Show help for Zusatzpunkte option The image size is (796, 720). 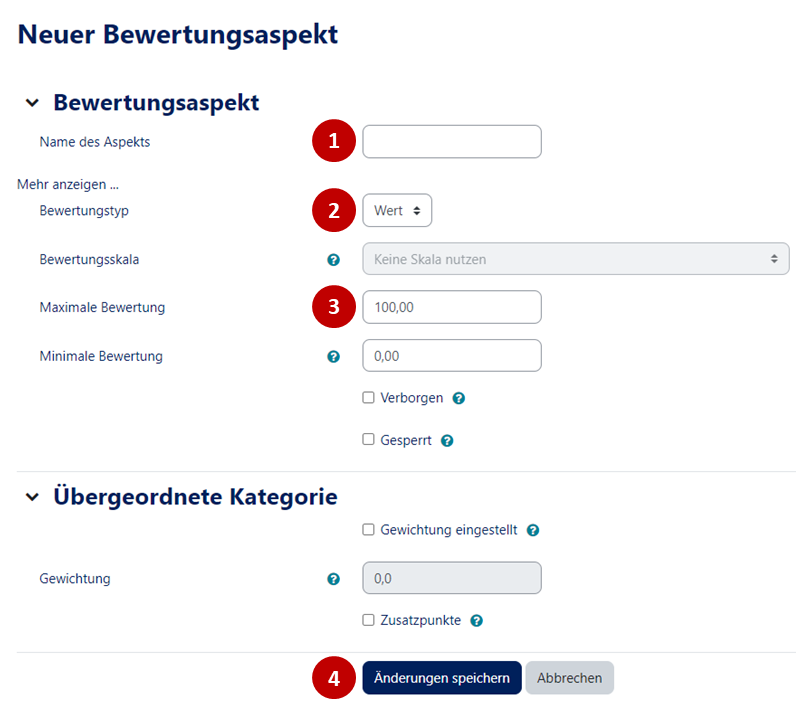[477, 621]
